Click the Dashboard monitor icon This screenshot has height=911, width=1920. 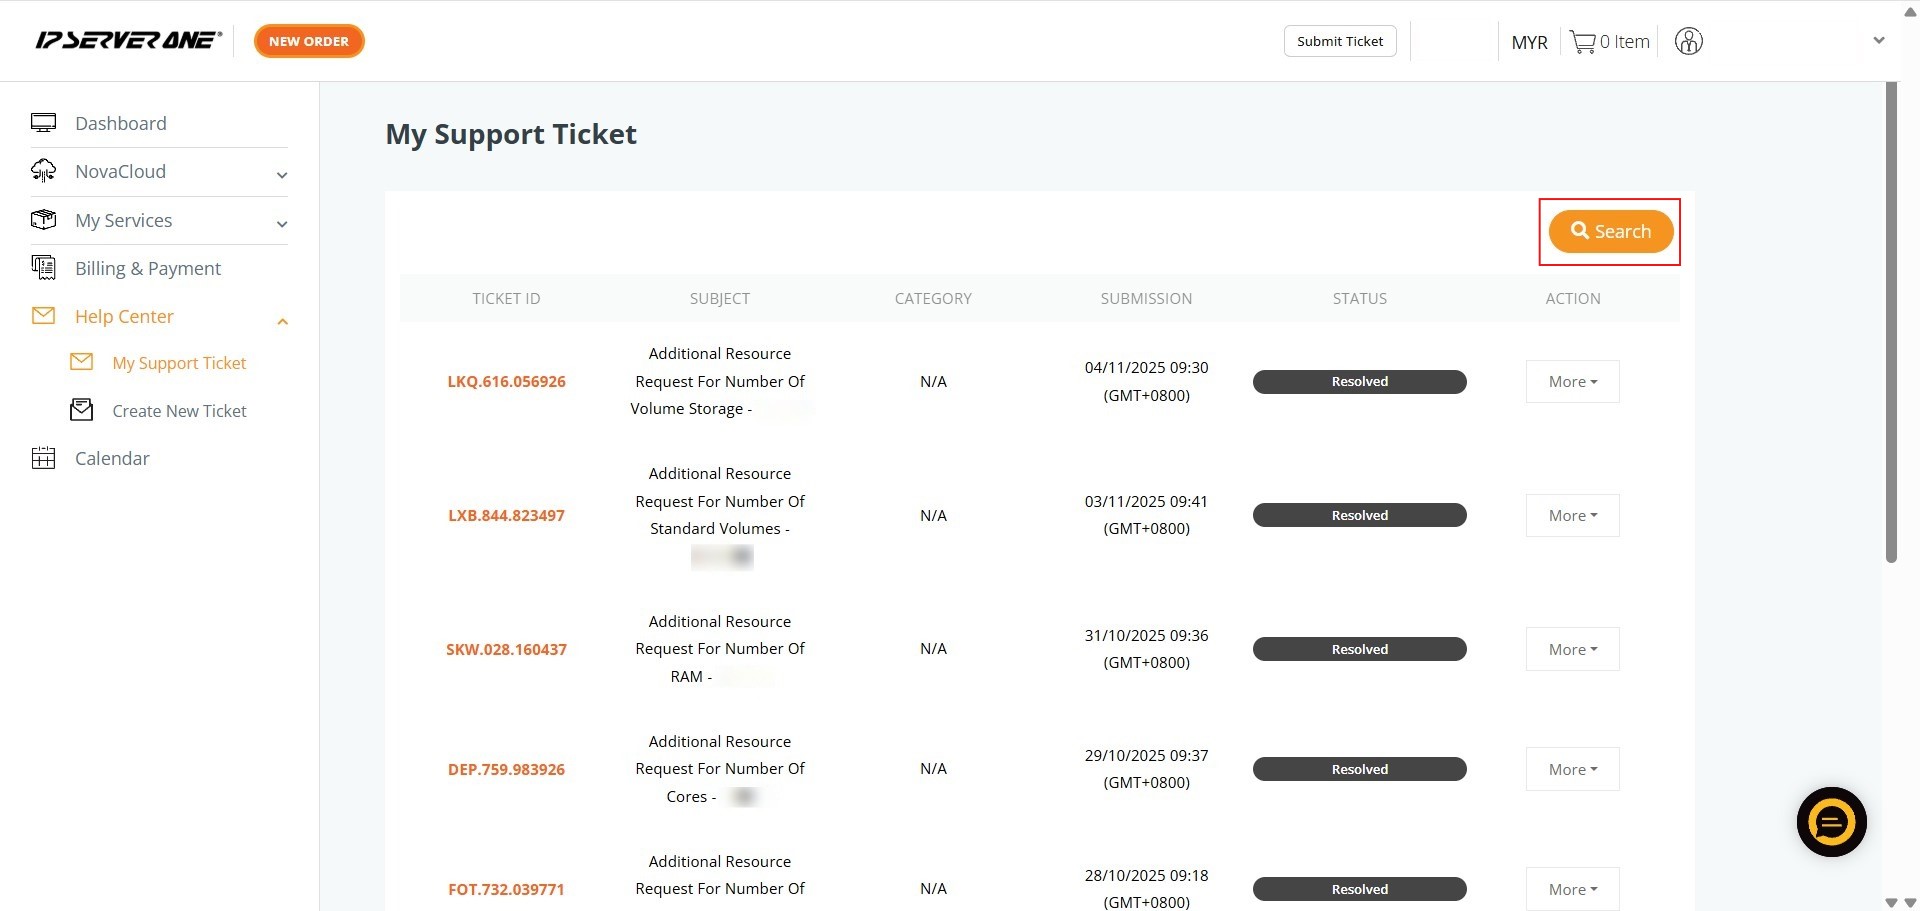coord(43,123)
